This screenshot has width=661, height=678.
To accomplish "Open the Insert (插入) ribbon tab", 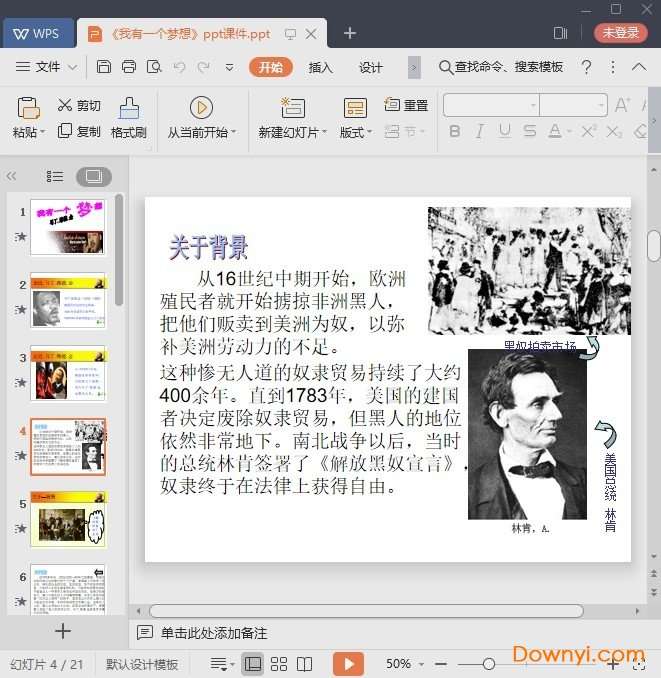I will pyautogui.click(x=321, y=67).
